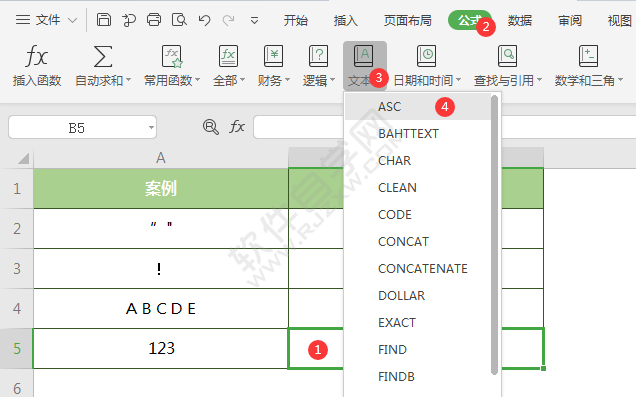Viewport: 636px width, 397px height.
Task: Select row 5 header
Action: tap(17, 348)
